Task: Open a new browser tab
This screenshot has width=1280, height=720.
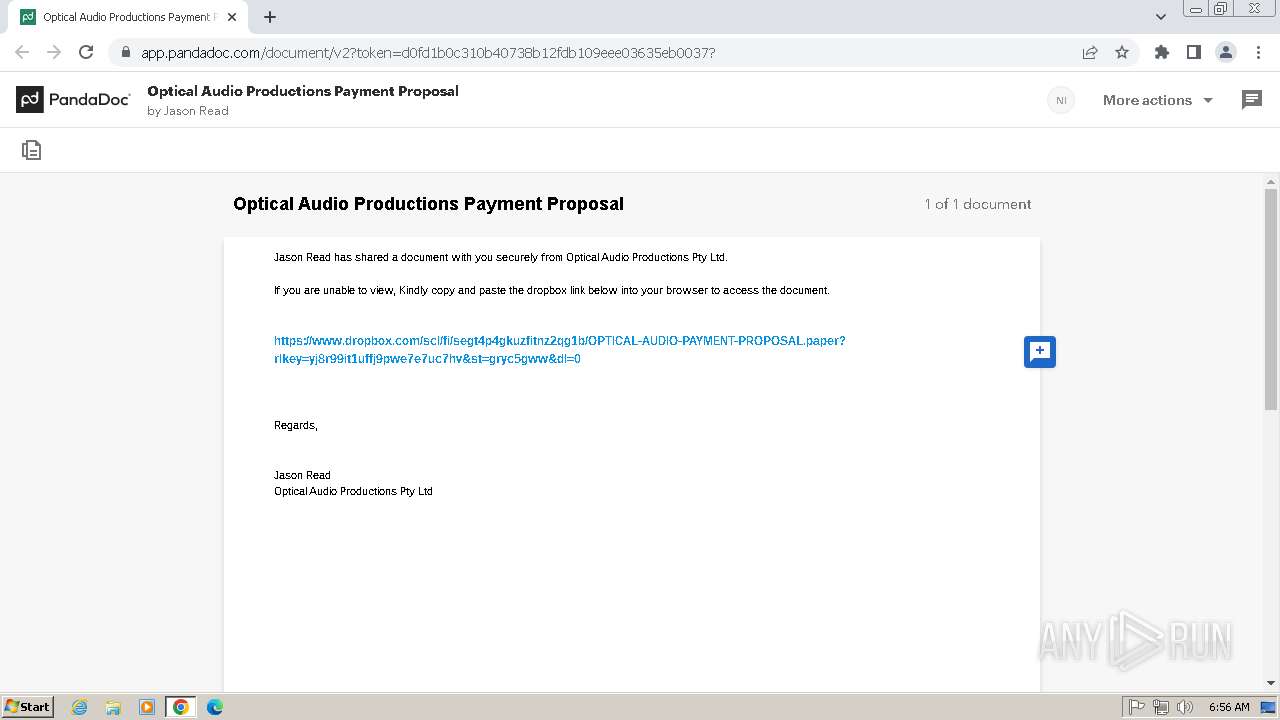Action: [270, 17]
